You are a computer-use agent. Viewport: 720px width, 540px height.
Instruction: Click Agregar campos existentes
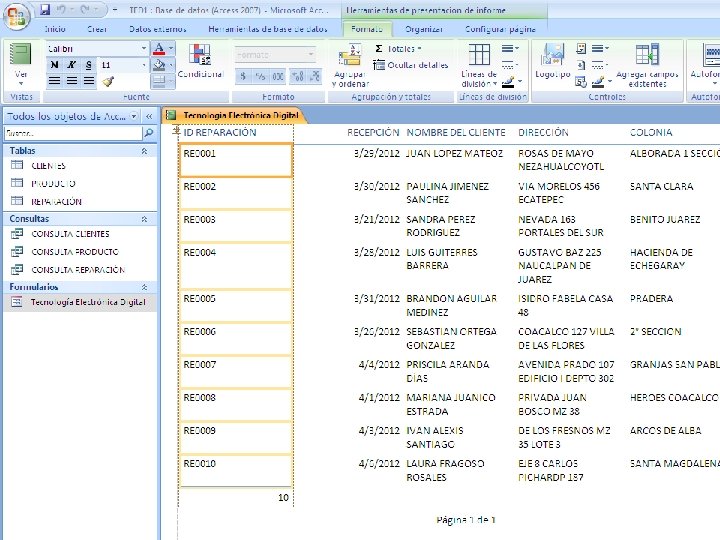tap(647, 65)
